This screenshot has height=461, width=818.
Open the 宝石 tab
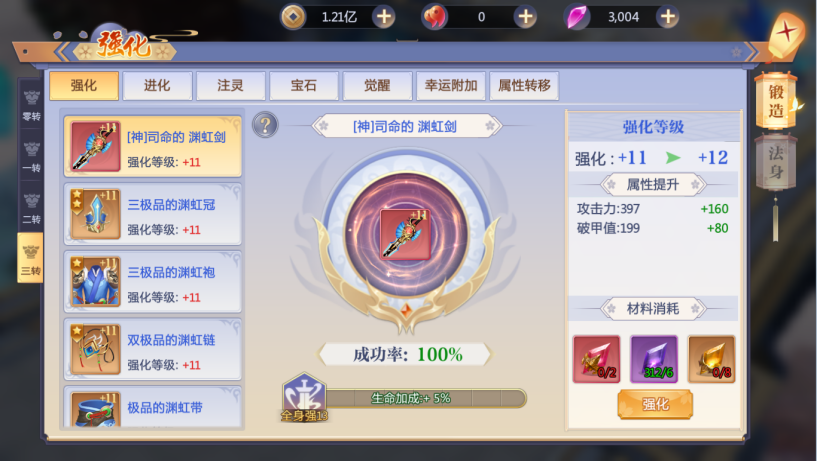[x=304, y=86]
